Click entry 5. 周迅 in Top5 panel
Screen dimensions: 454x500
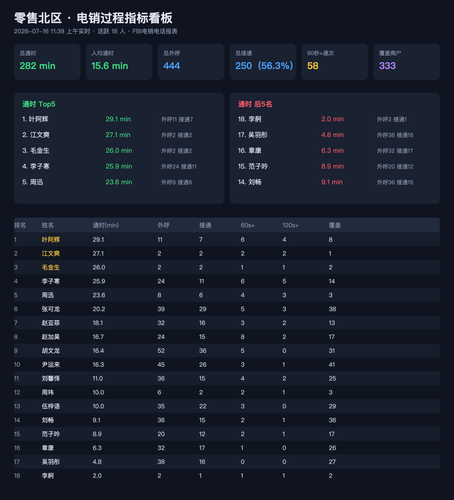point(32,182)
